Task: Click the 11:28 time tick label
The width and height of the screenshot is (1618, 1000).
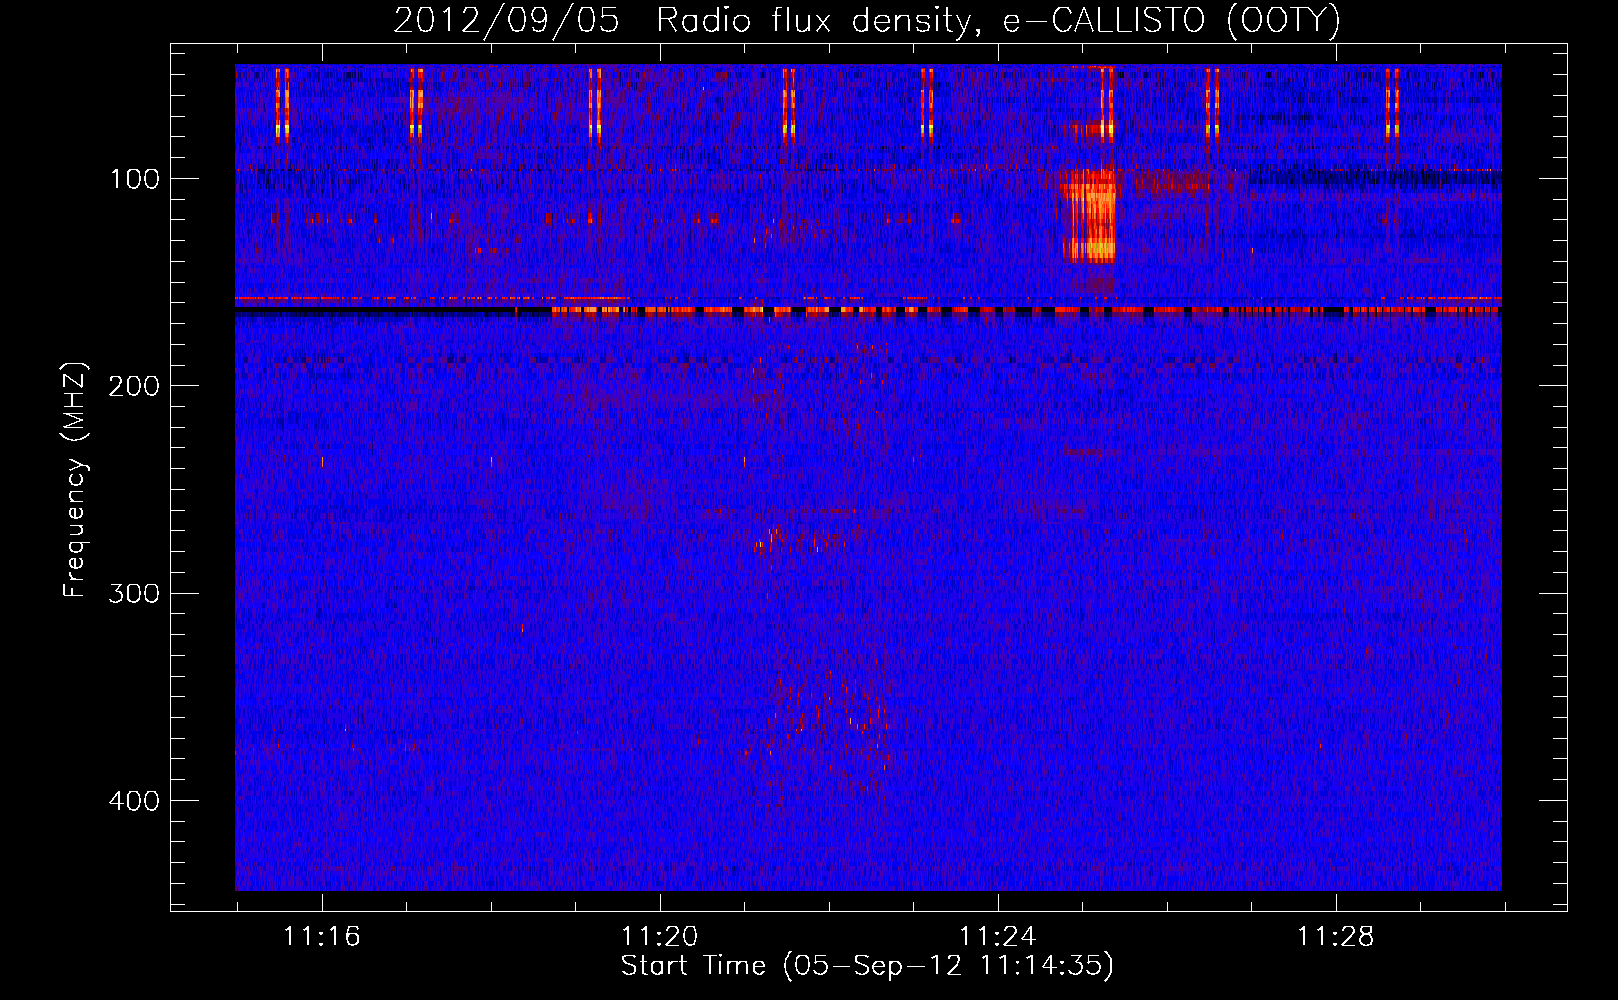Action: click(x=1336, y=937)
